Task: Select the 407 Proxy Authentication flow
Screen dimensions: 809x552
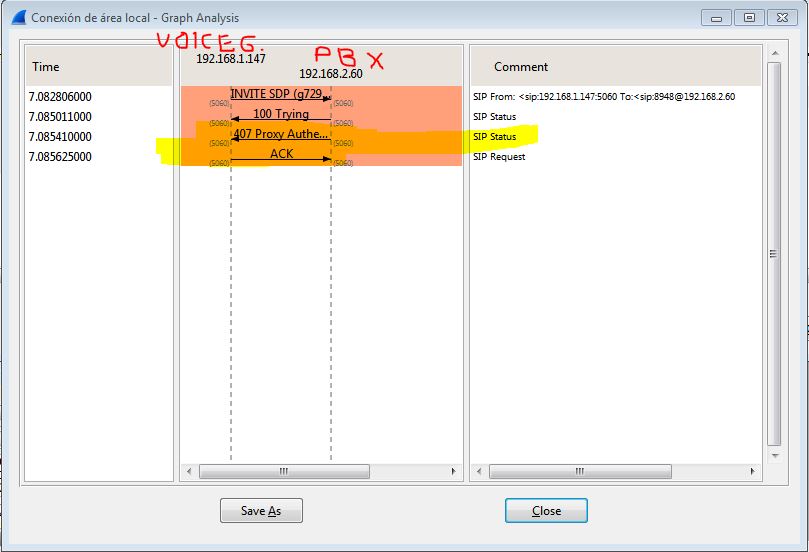Action: [x=281, y=135]
